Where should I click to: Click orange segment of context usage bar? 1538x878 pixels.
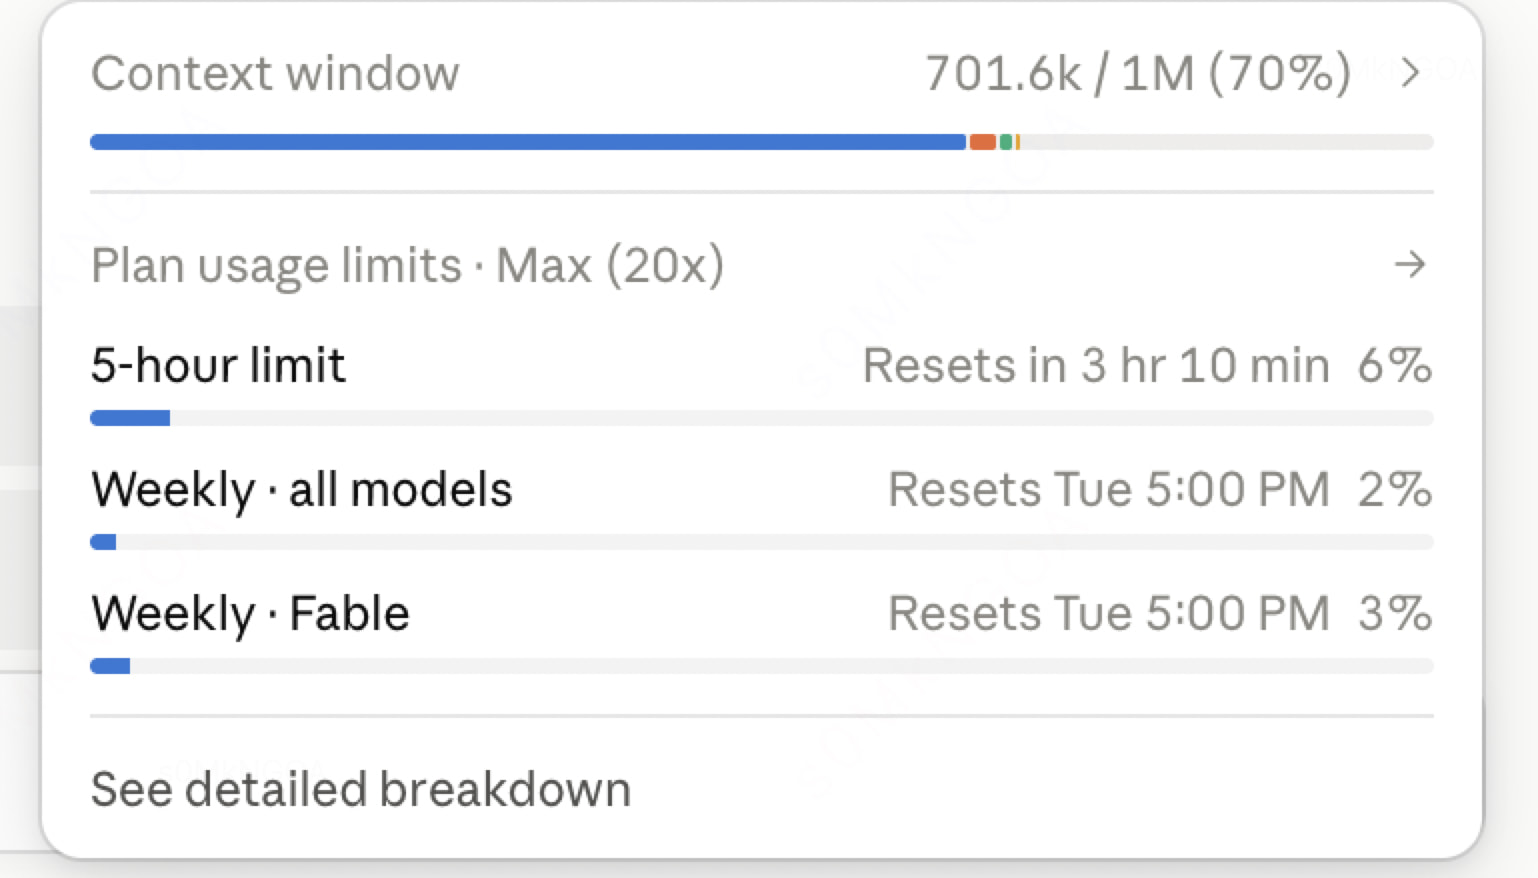tap(983, 142)
